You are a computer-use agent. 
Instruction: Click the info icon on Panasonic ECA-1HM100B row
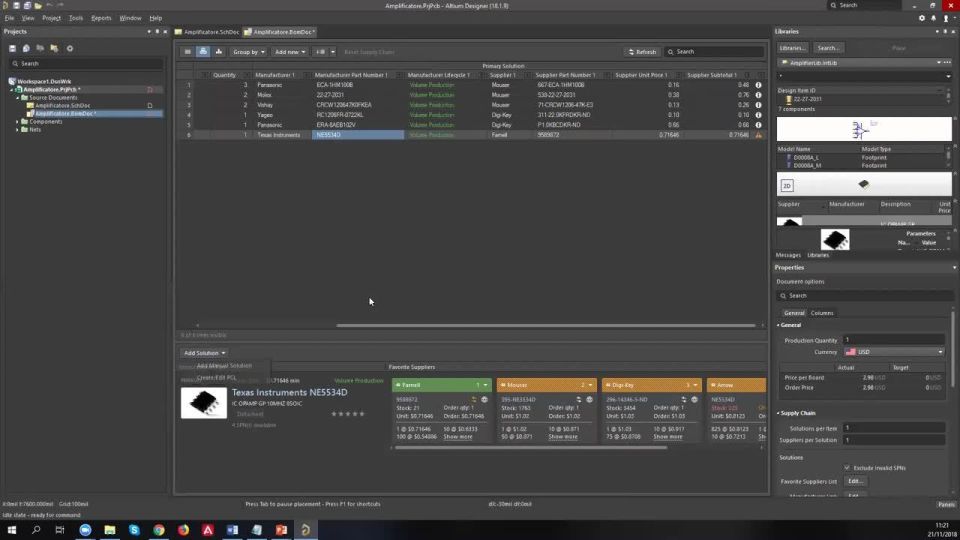758,85
